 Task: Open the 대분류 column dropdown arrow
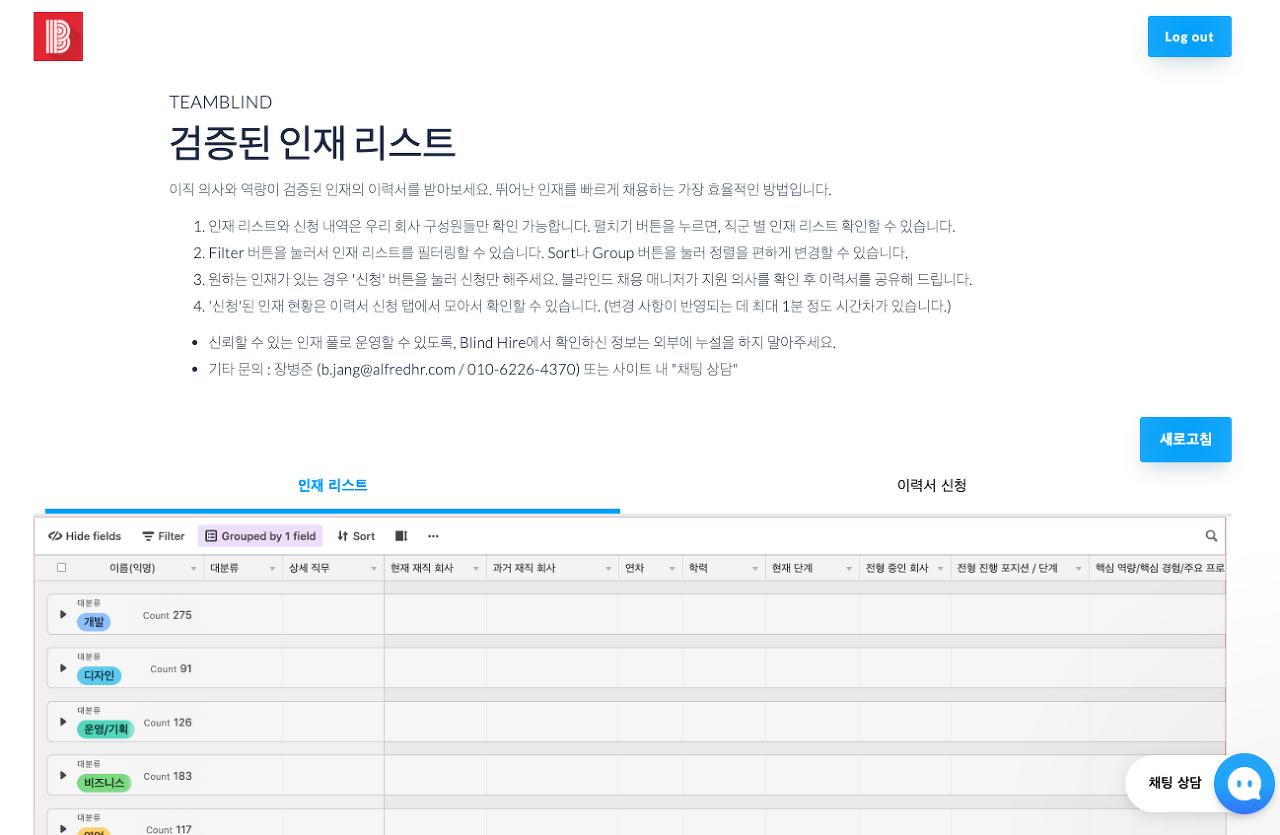(271, 567)
